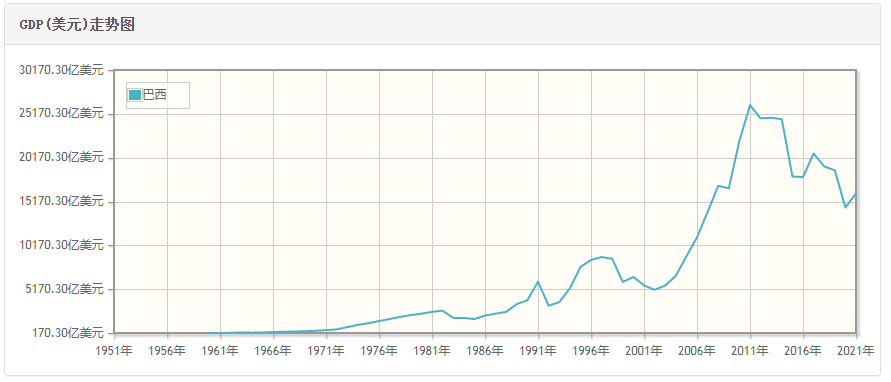
Task: Click the 2016年 x-axis label
Action: (x=803, y=351)
